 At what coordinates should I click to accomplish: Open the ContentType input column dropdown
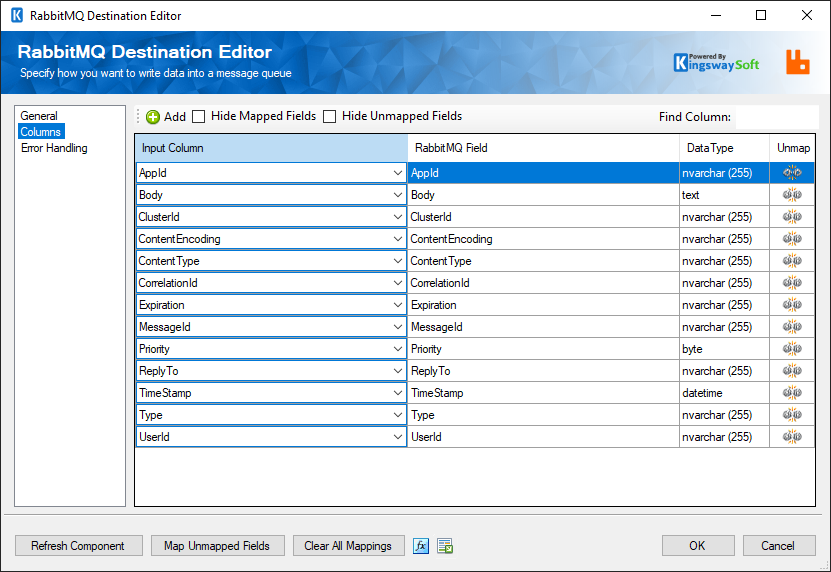tap(397, 261)
